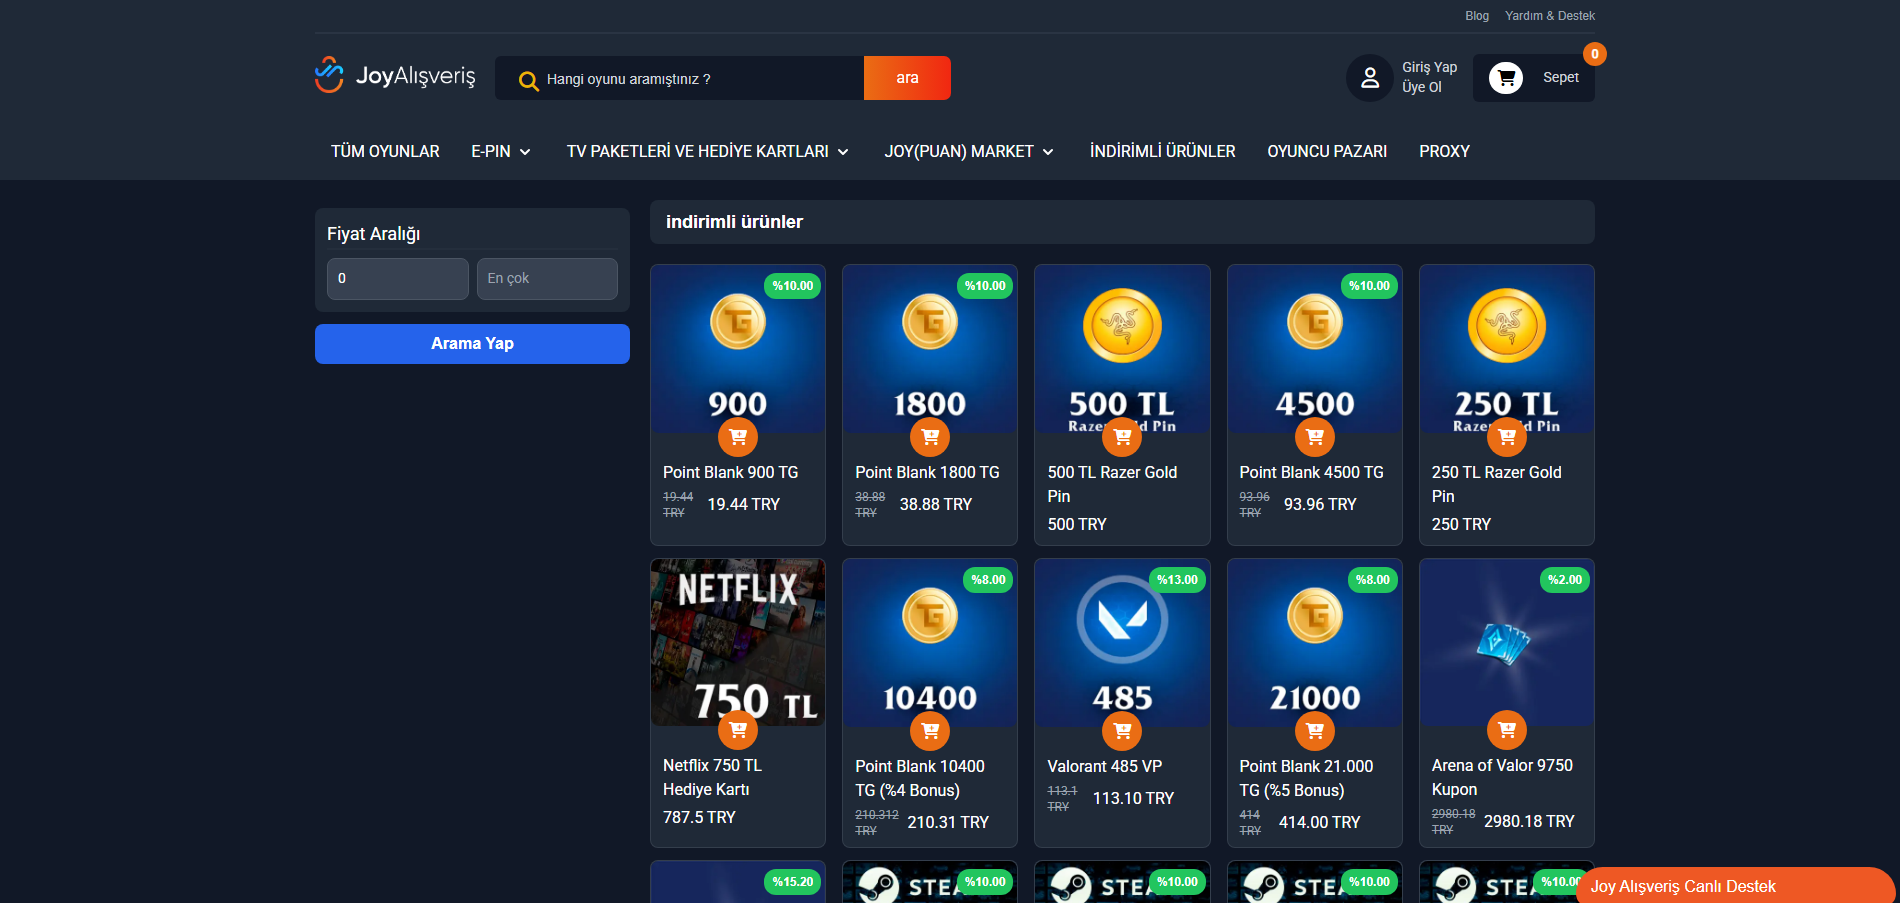Viewport: 1900px width, 903px height.
Task: Click the 787.5 TRY price
Action: [x=699, y=817]
